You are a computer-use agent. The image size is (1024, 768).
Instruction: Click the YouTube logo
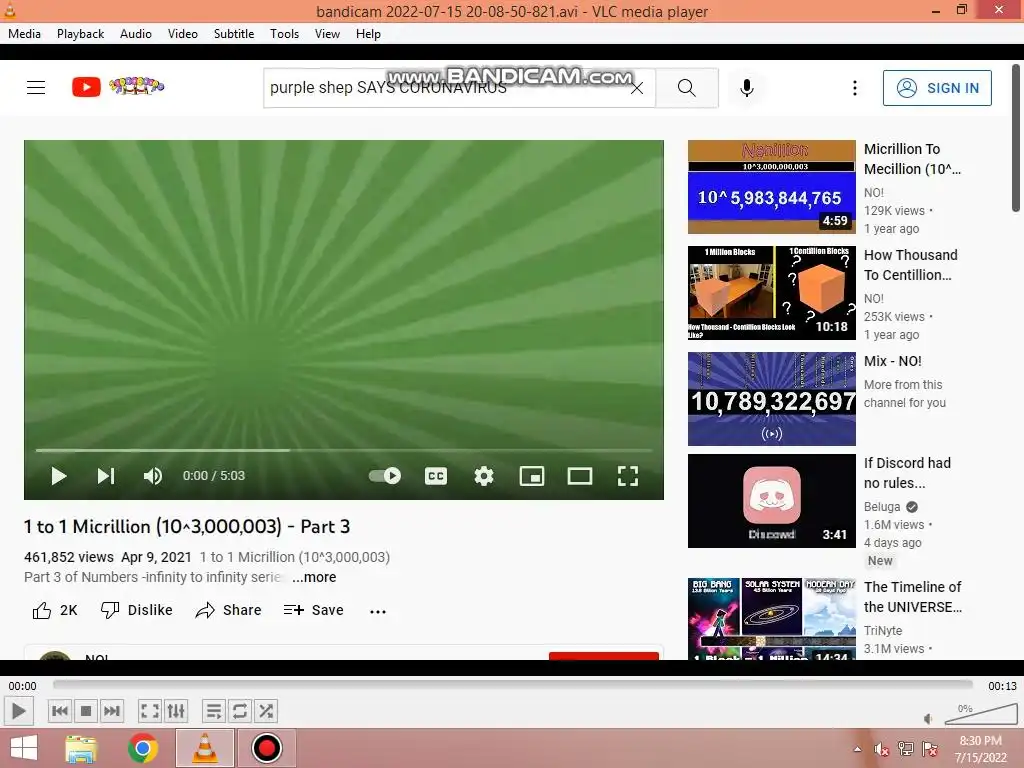pos(118,86)
